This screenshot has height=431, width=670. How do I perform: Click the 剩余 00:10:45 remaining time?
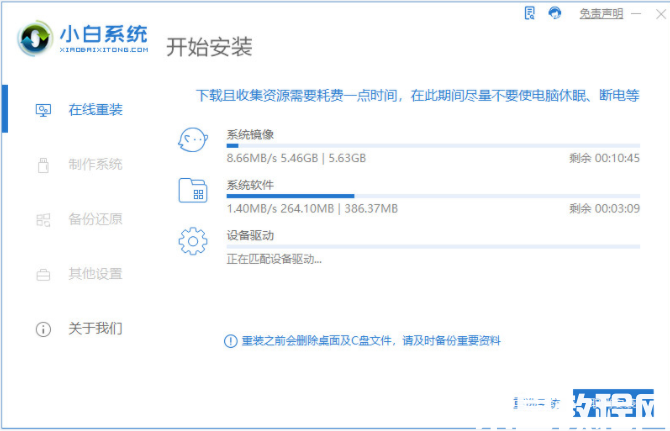pos(604,158)
